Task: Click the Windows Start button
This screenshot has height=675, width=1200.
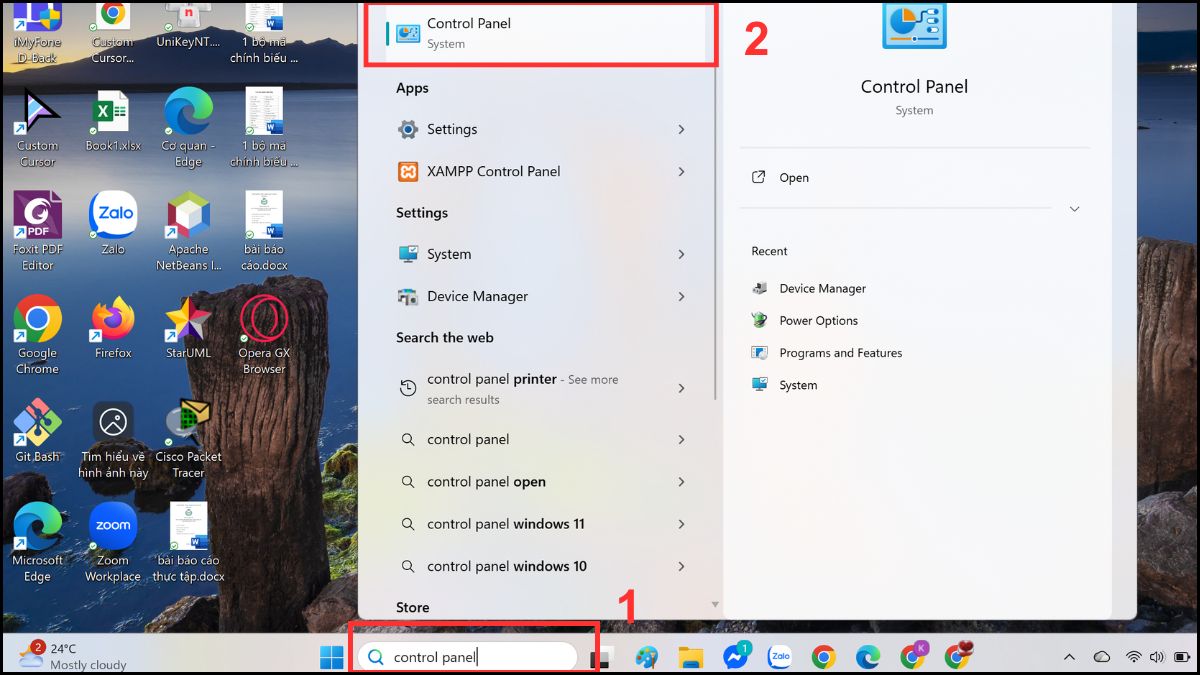Action: [331, 657]
